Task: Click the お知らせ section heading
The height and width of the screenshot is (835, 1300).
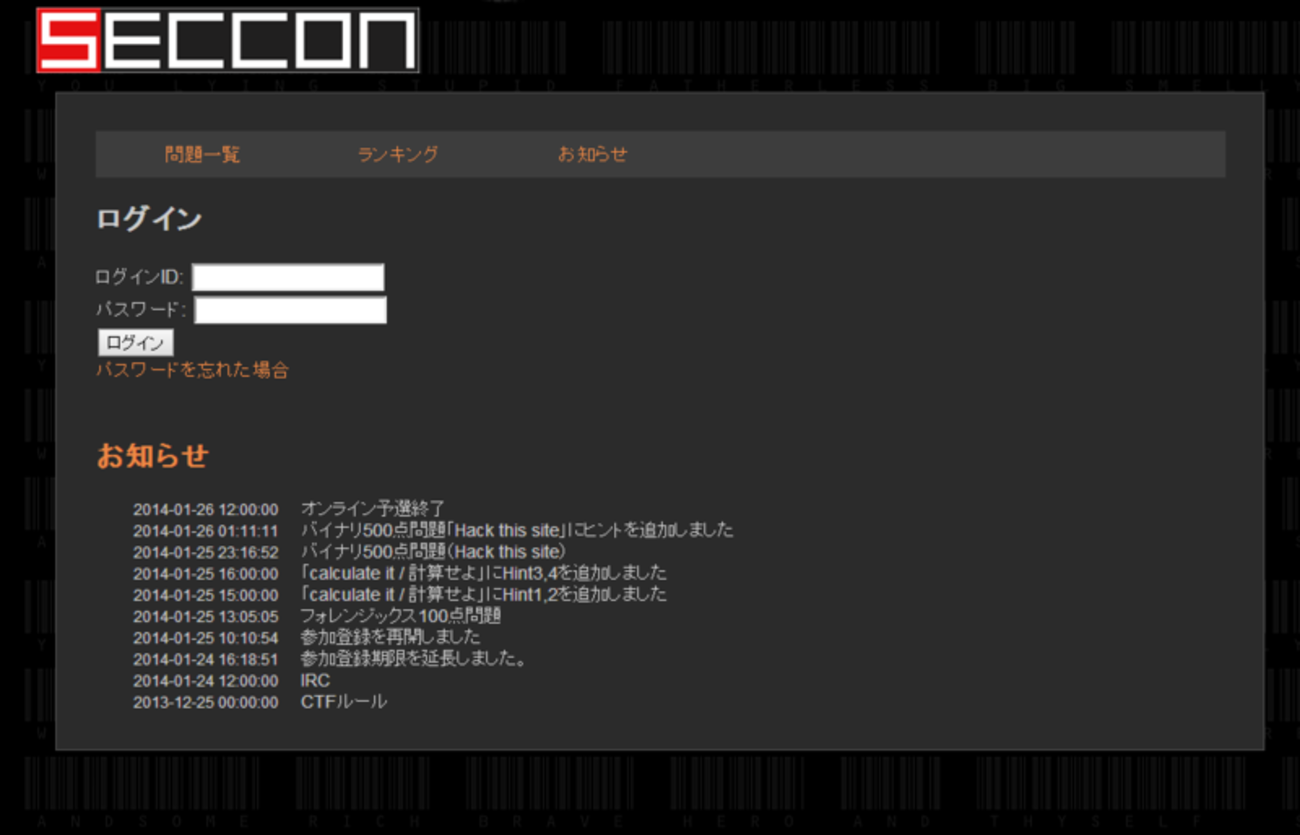Action: pos(152,456)
